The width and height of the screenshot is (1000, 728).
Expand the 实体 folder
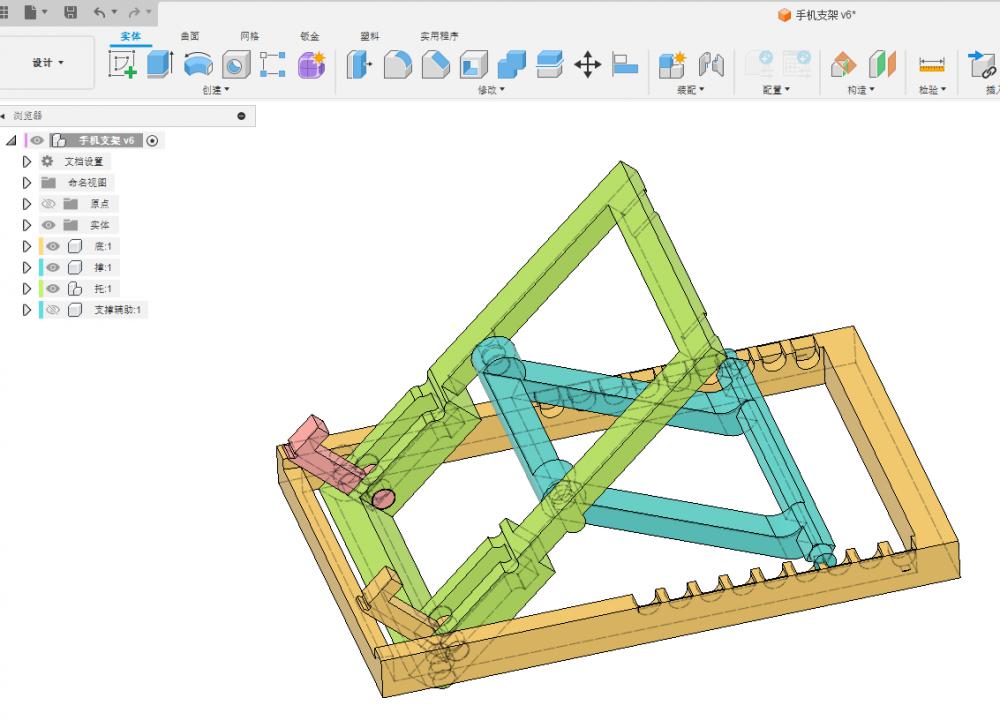click(27, 225)
